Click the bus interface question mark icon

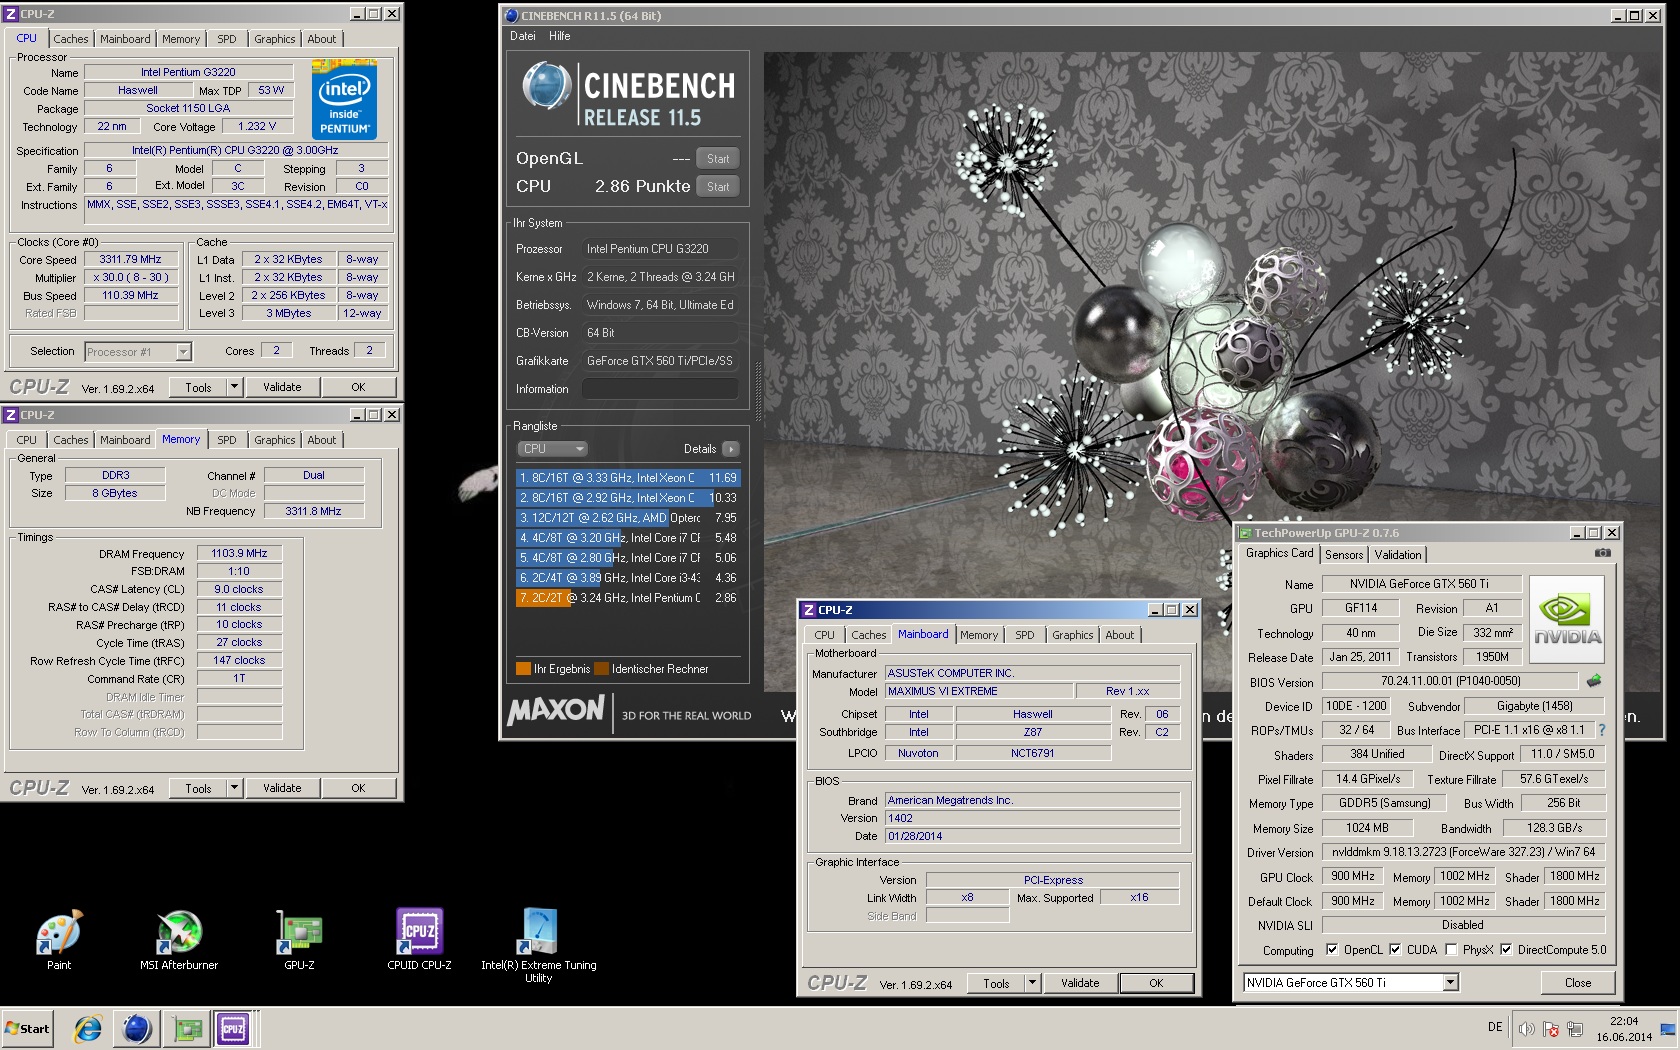1601,730
